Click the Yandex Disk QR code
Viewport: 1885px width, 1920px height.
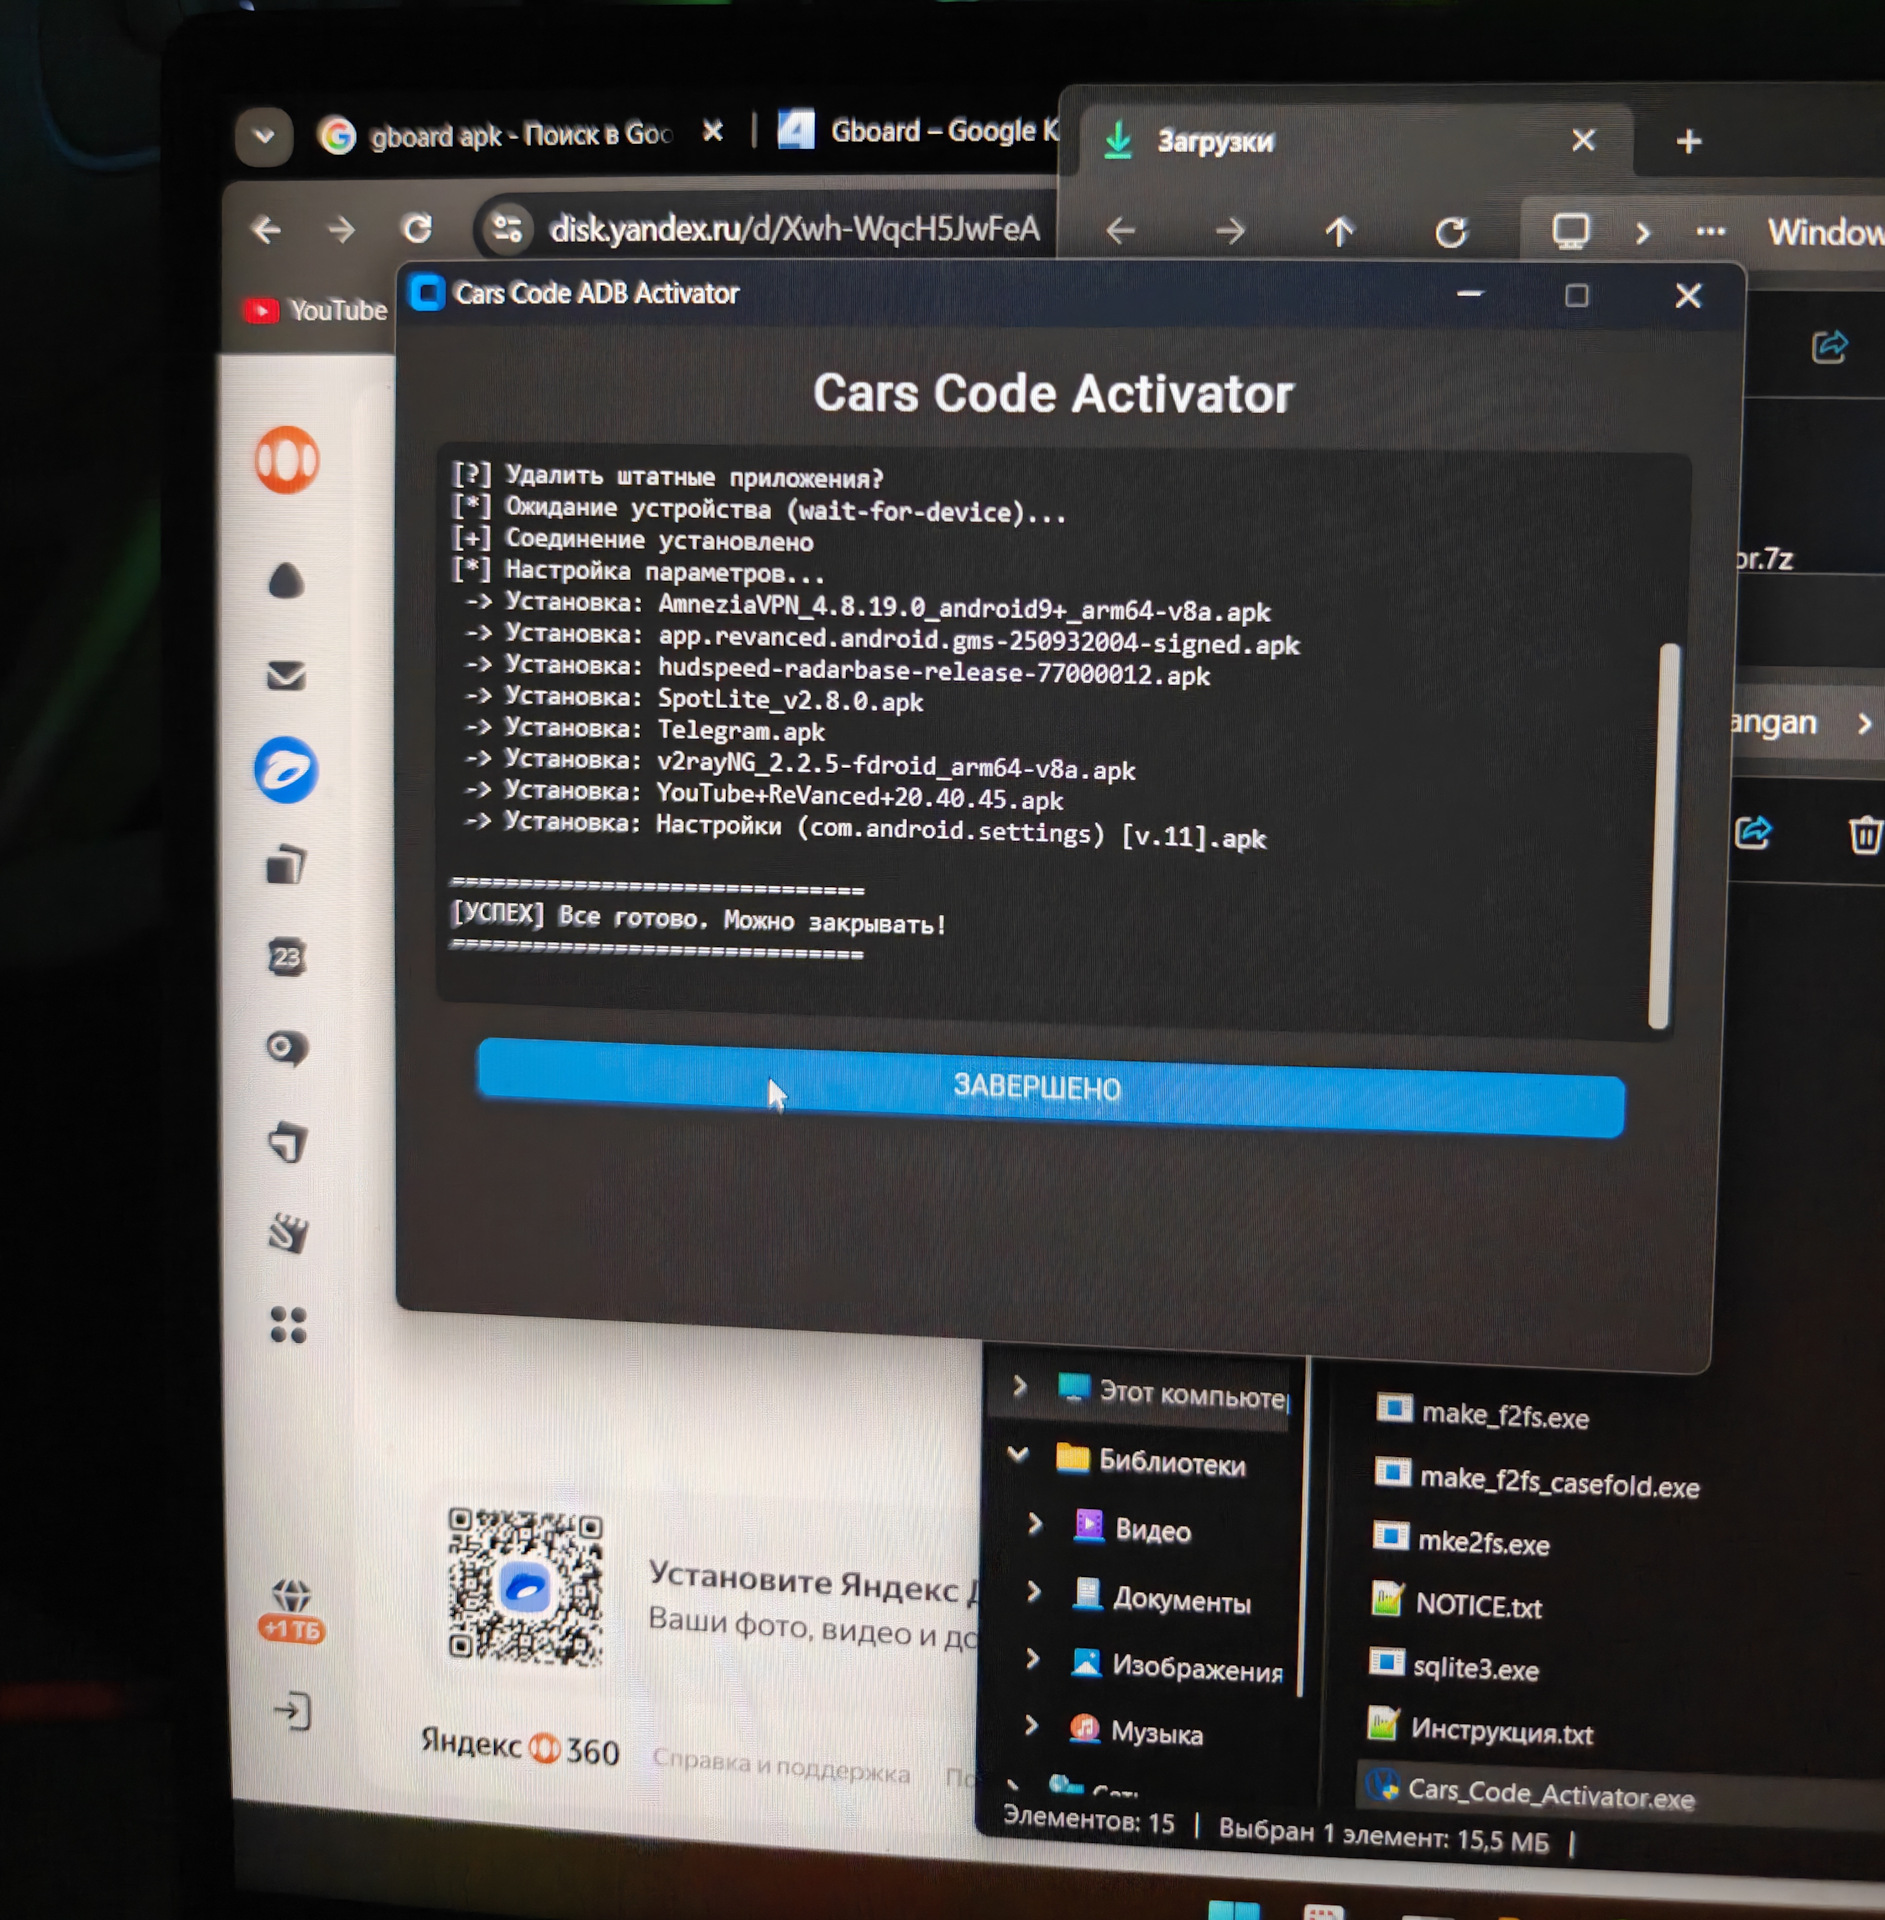(525, 1587)
